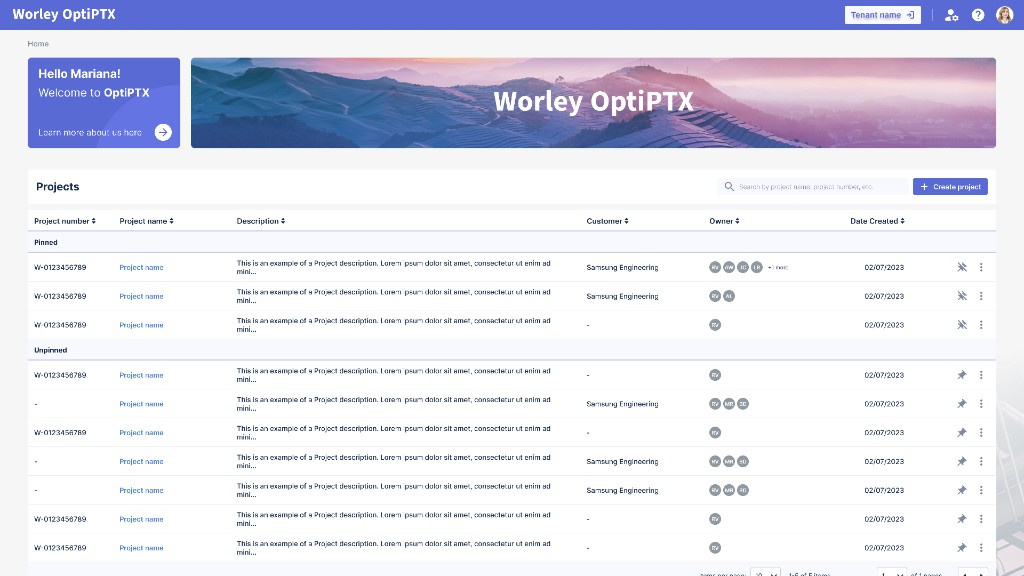Pin the last visible unpinned project
This screenshot has height=576, width=1024.
962,547
